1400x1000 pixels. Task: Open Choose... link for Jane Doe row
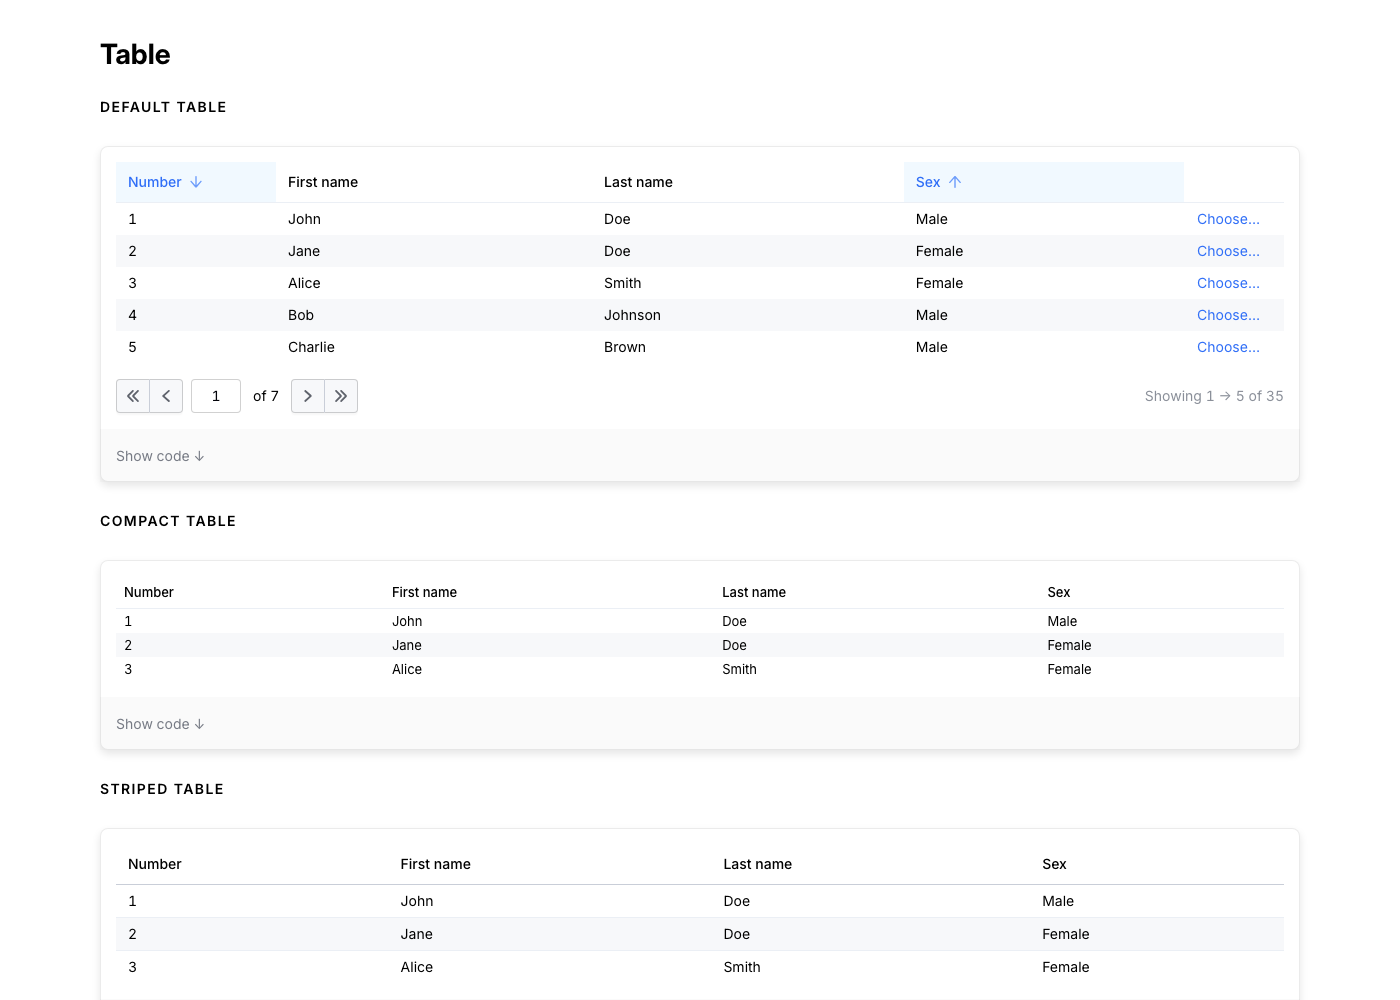pyautogui.click(x=1228, y=251)
